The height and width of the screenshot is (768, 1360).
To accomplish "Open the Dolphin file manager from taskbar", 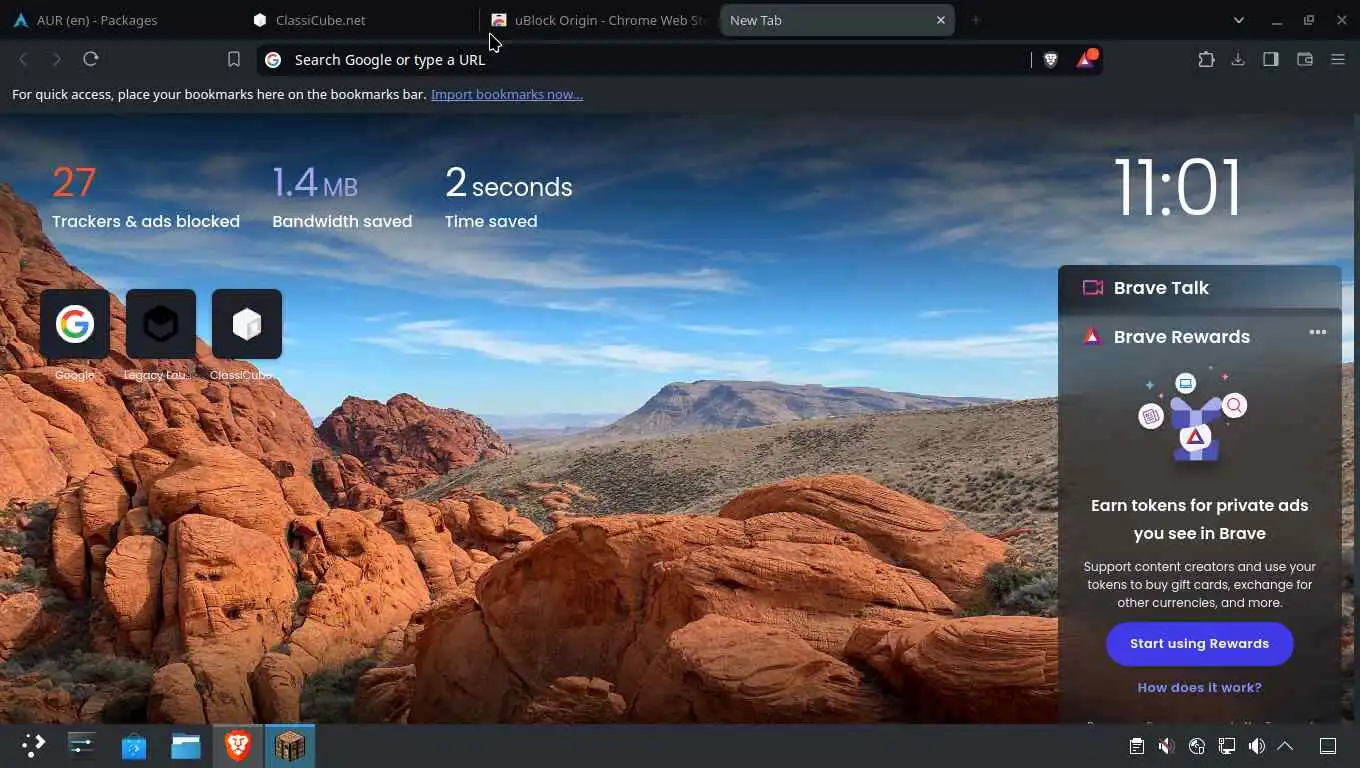I will coord(186,745).
